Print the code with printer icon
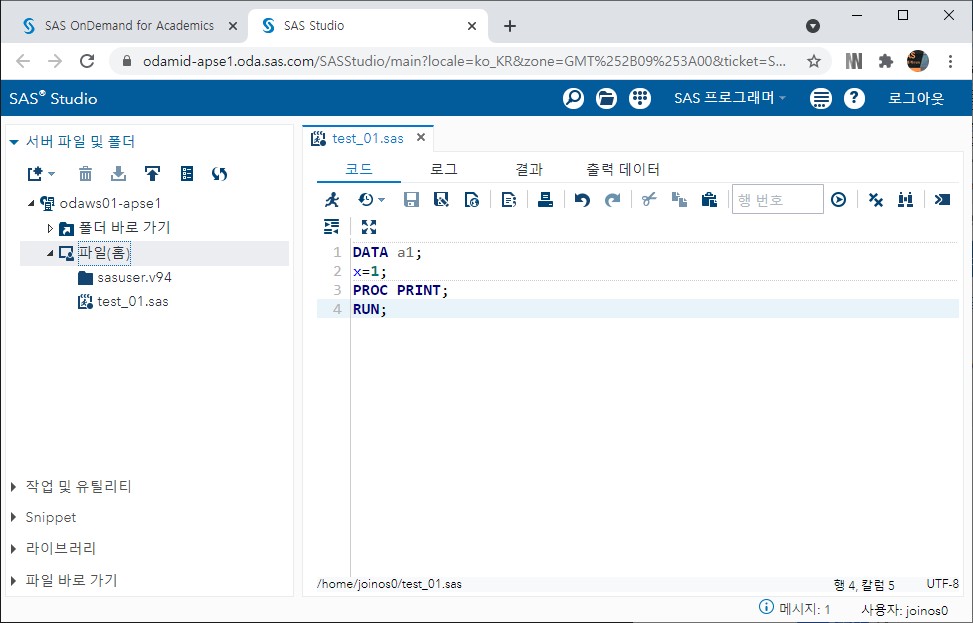Image resolution: width=973 pixels, height=623 pixels. tap(545, 200)
